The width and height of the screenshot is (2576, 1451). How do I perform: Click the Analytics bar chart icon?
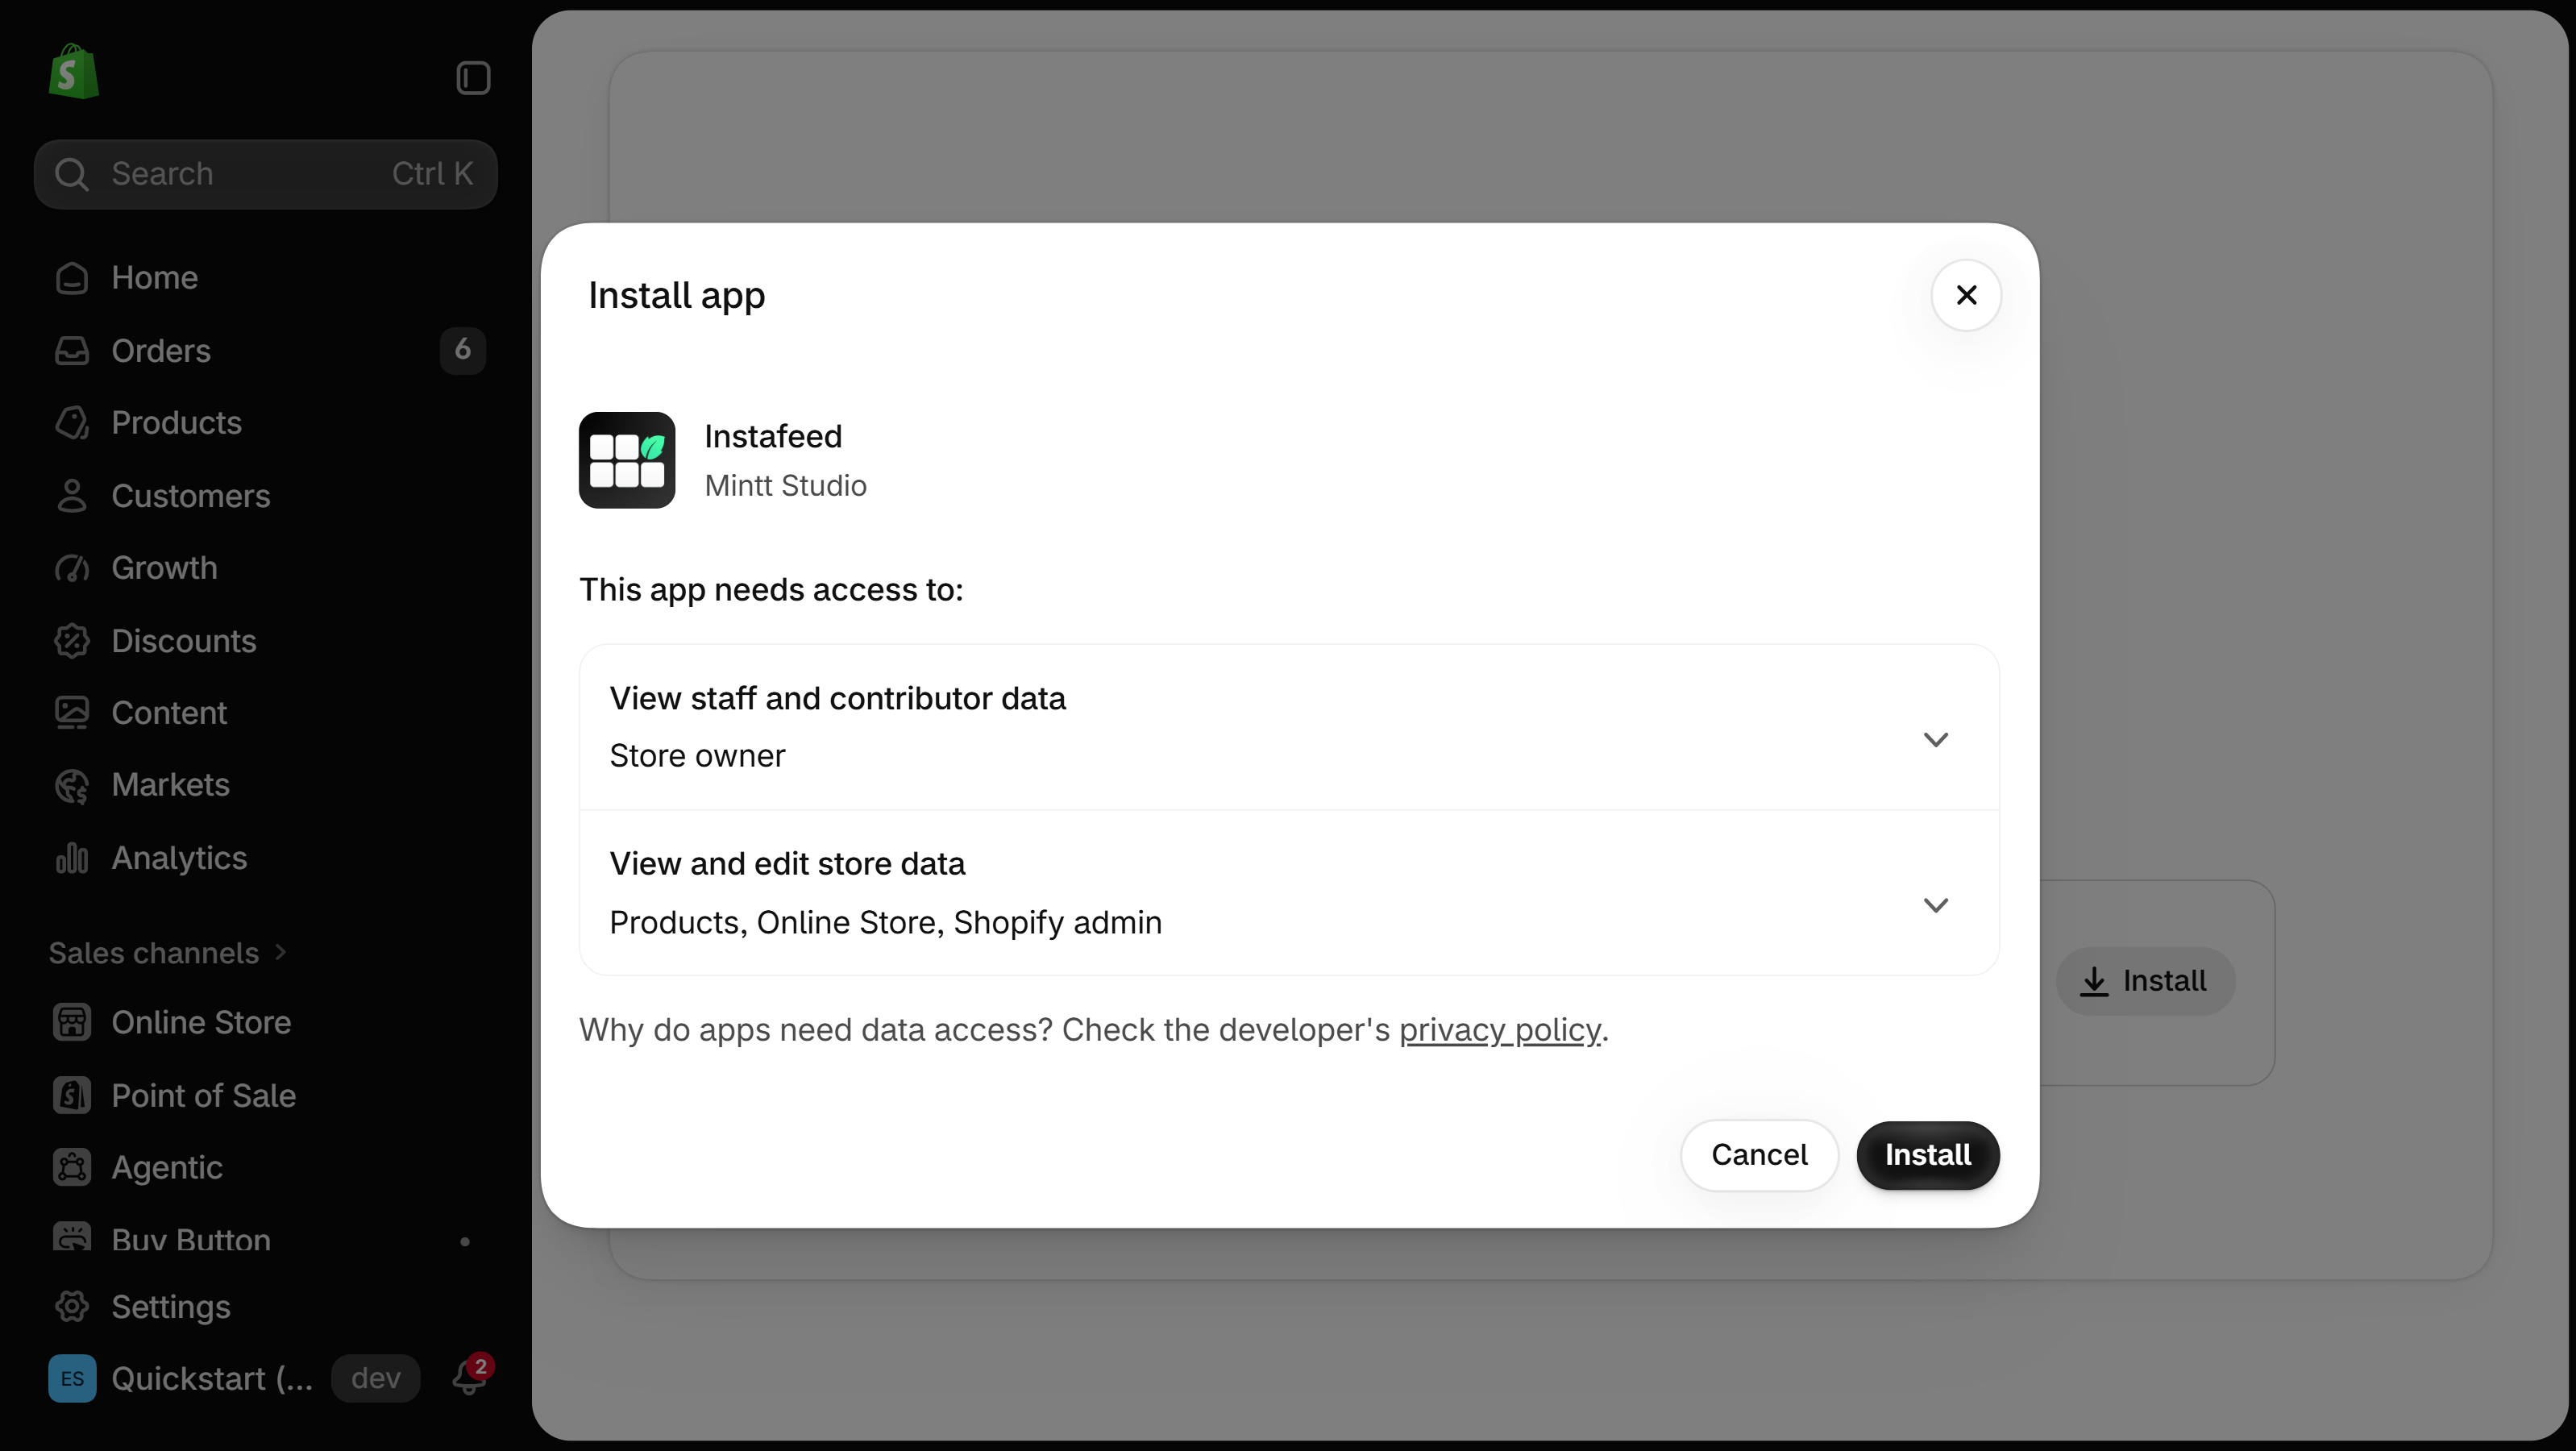[x=72, y=858]
